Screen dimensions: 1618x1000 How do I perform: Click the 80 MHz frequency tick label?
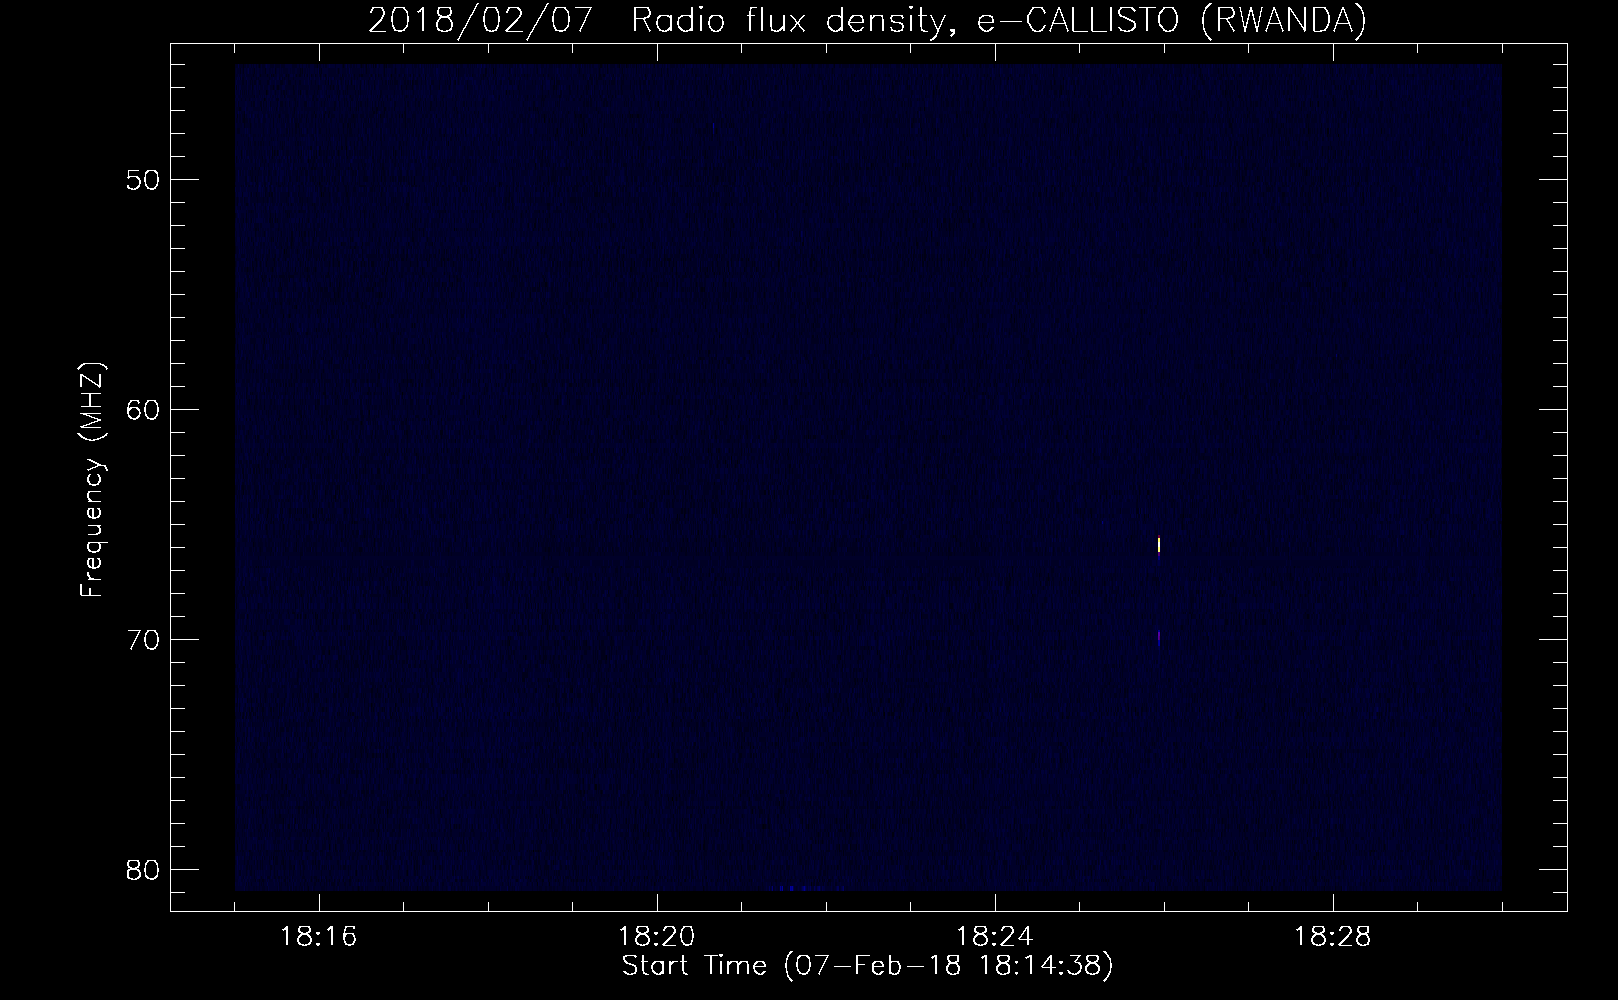point(141,870)
